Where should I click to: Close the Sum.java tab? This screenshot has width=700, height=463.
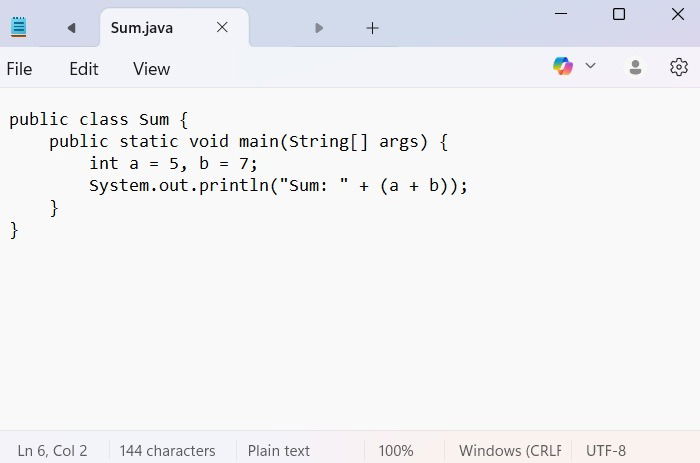pos(222,28)
